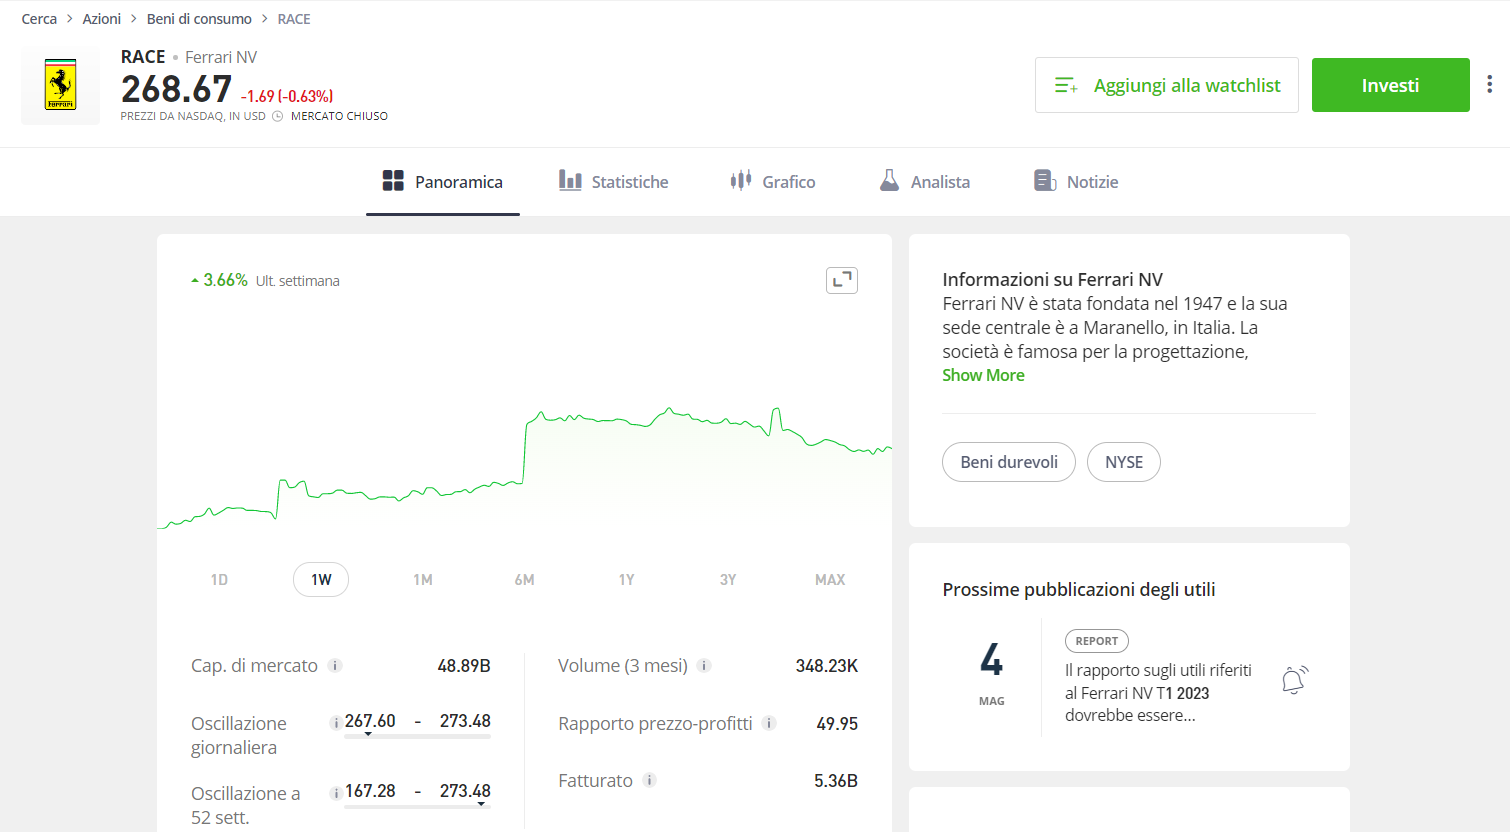The height and width of the screenshot is (832, 1510).
Task: Click the daily range slider bar
Action: [x=417, y=736]
